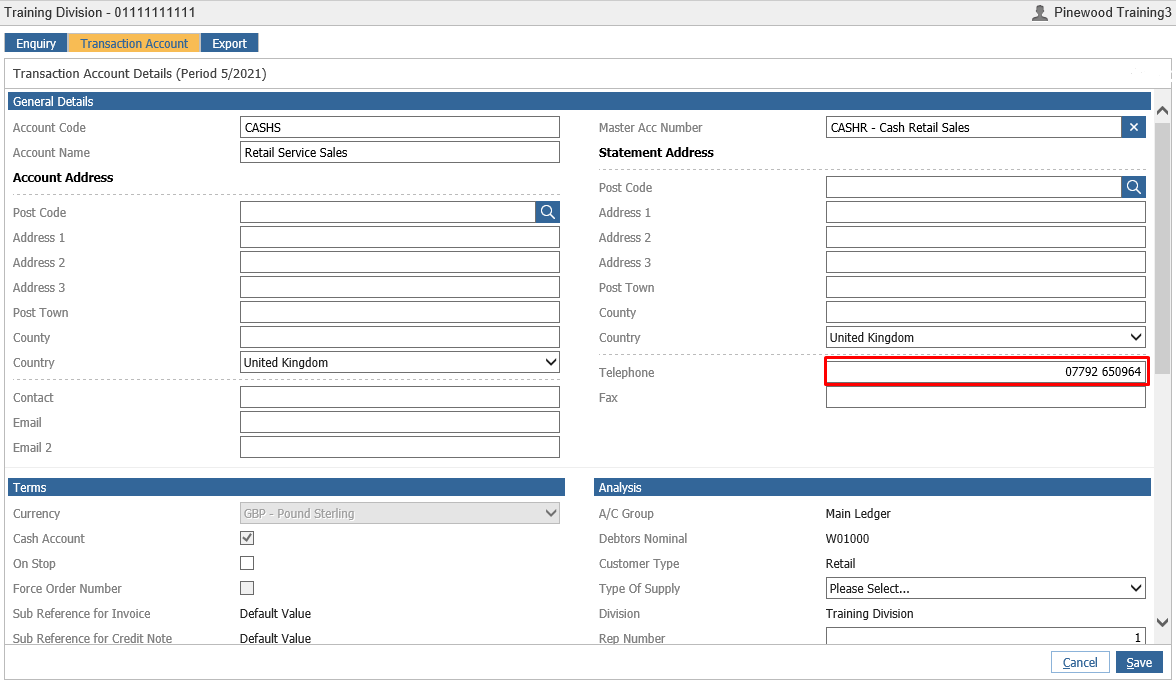
Task: Click the vertical scrollbar thumb
Action: tap(1162, 248)
